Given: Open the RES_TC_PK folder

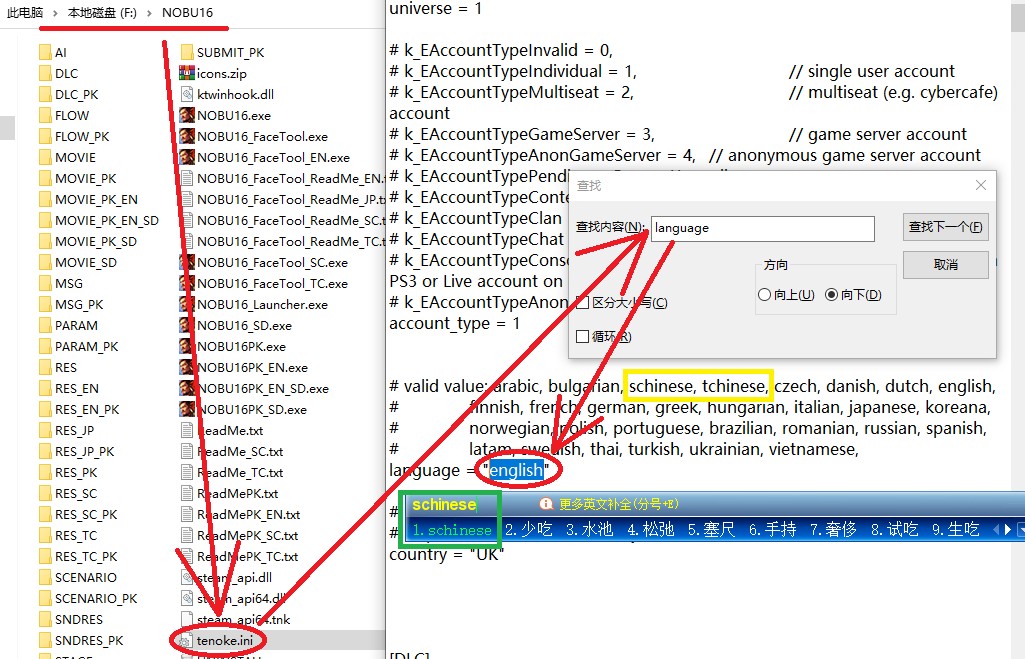Looking at the screenshot, I should click(78, 556).
